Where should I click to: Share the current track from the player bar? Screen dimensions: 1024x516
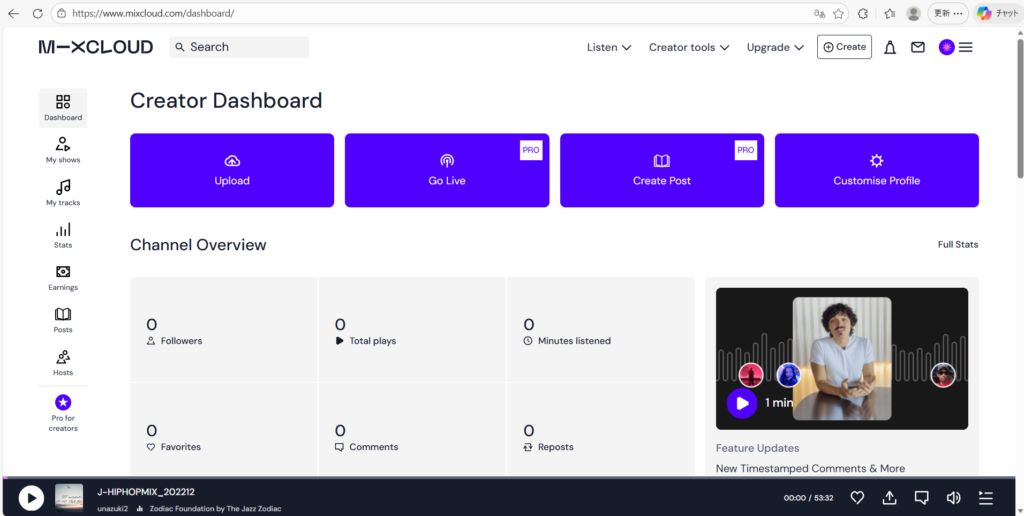[889, 497]
